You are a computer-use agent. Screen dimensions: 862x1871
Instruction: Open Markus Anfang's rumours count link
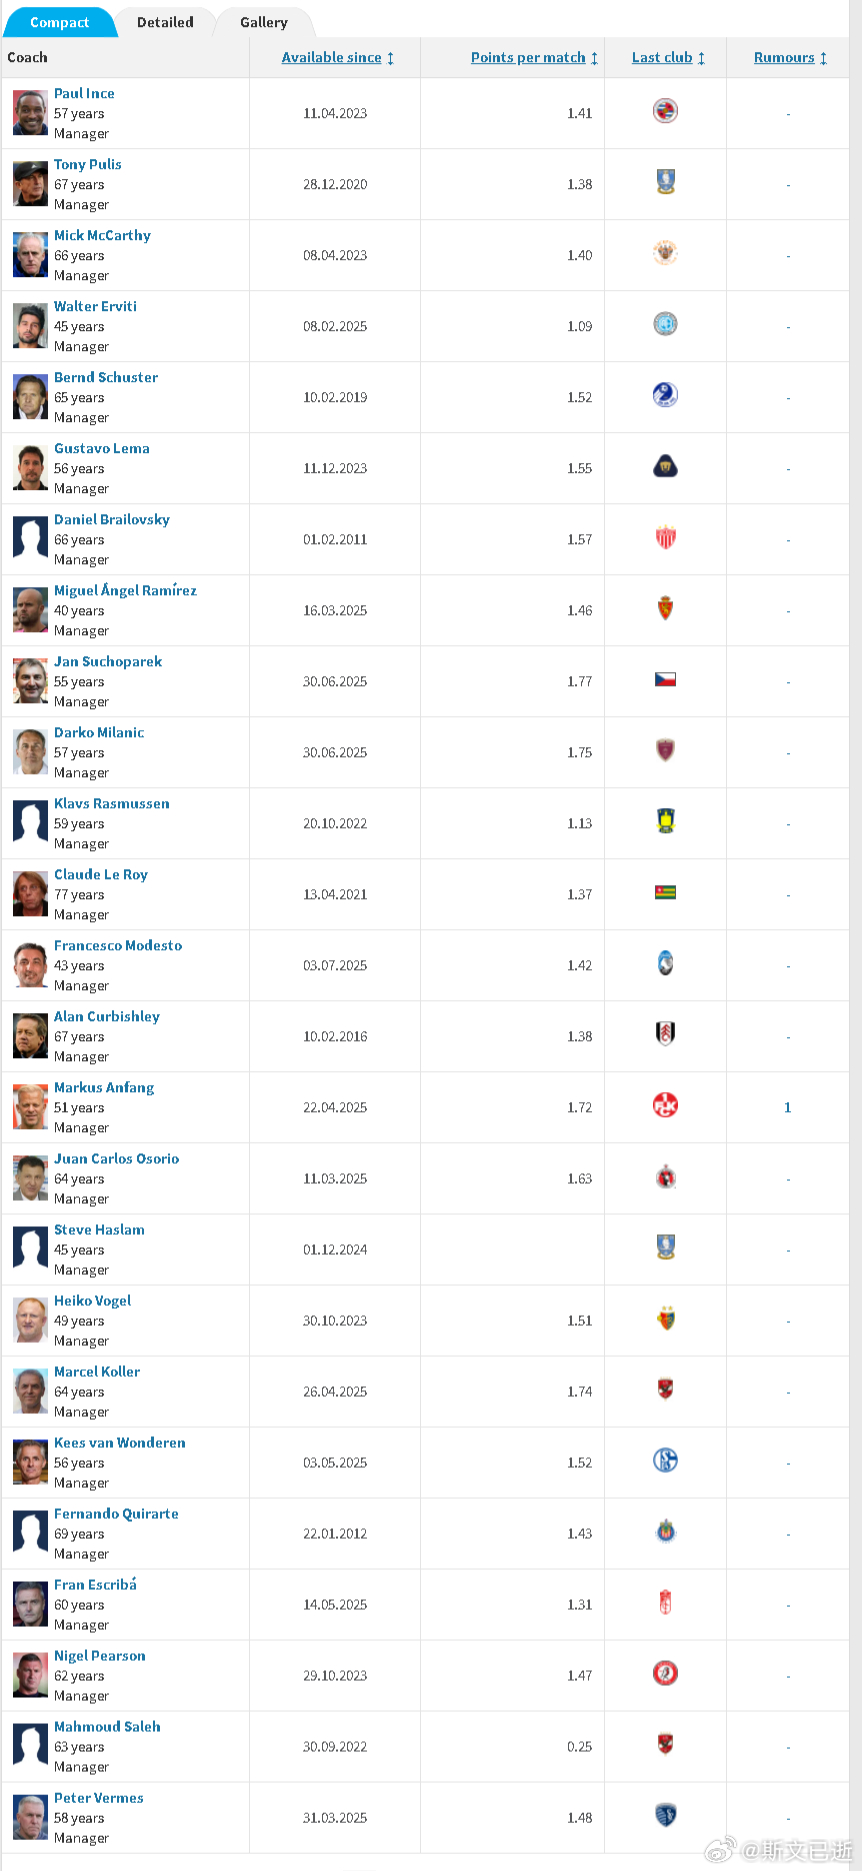click(x=788, y=1107)
